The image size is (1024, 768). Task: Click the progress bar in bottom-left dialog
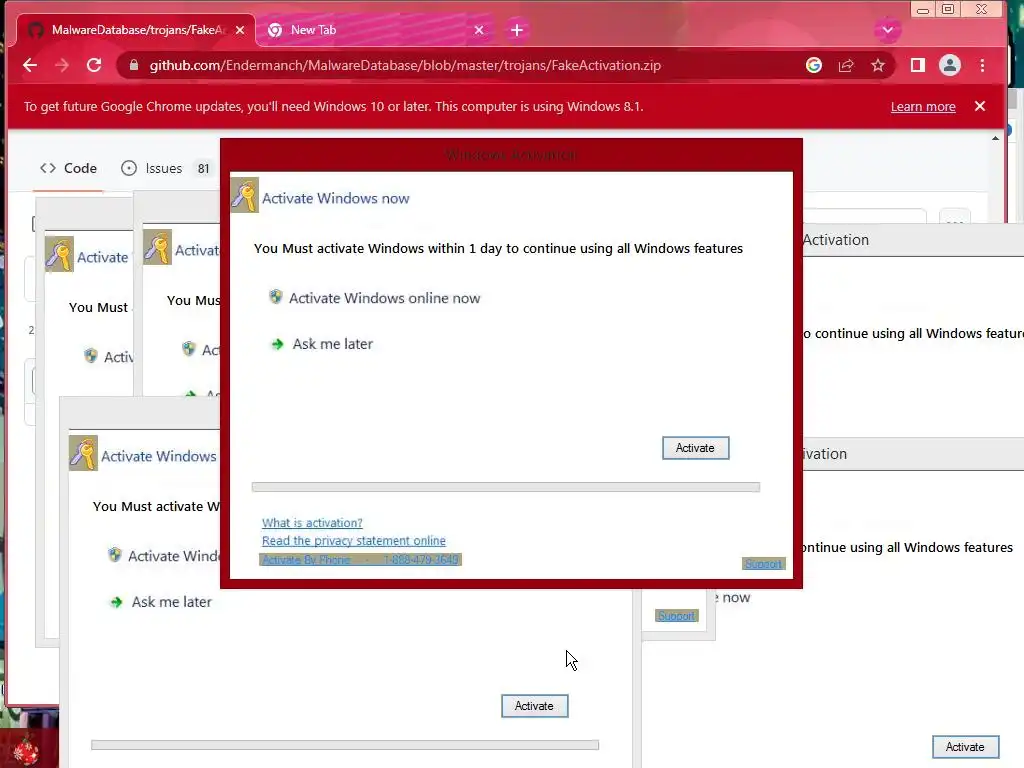point(345,745)
